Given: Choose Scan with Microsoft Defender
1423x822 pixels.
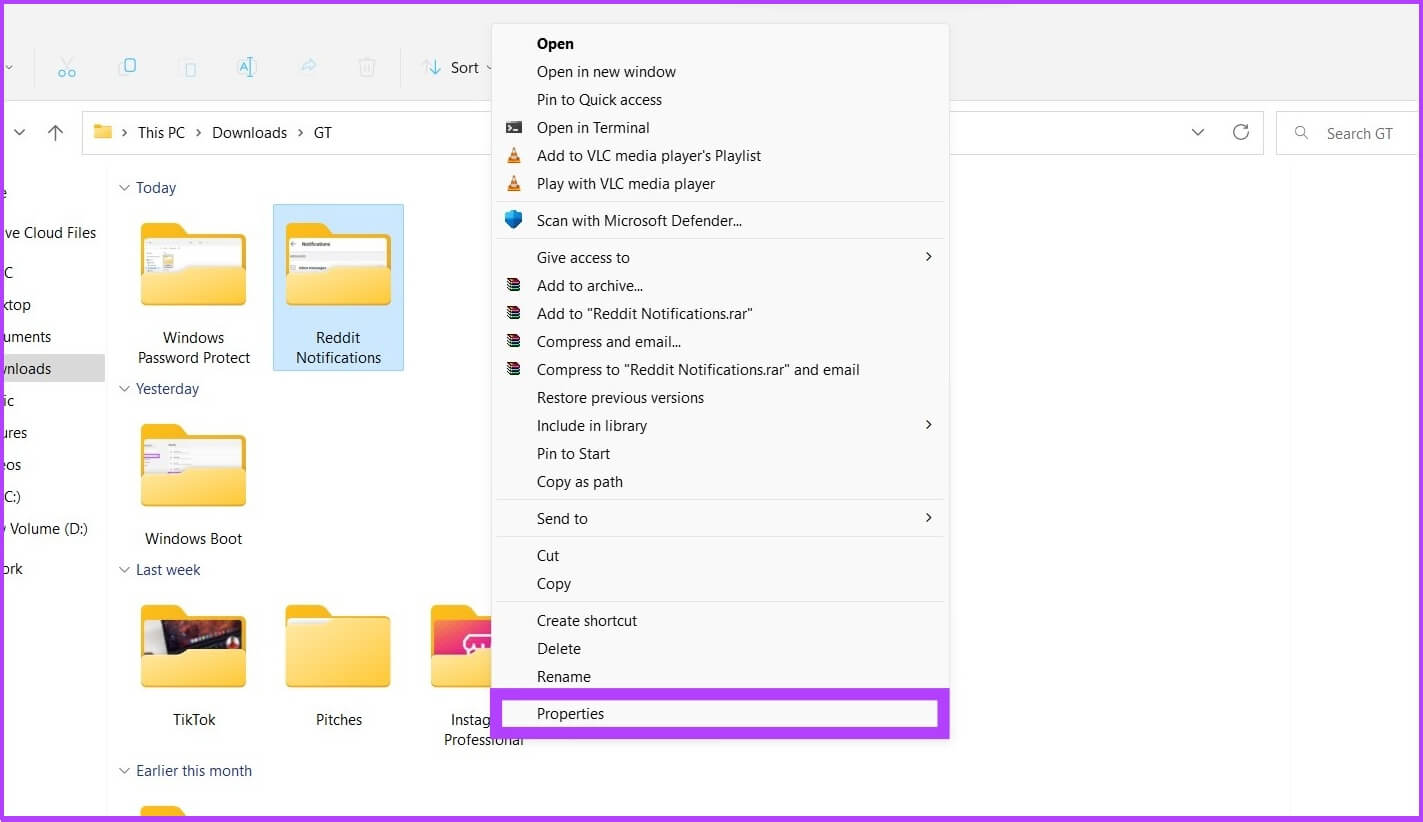Looking at the screenshot, I should pos(638,221).
